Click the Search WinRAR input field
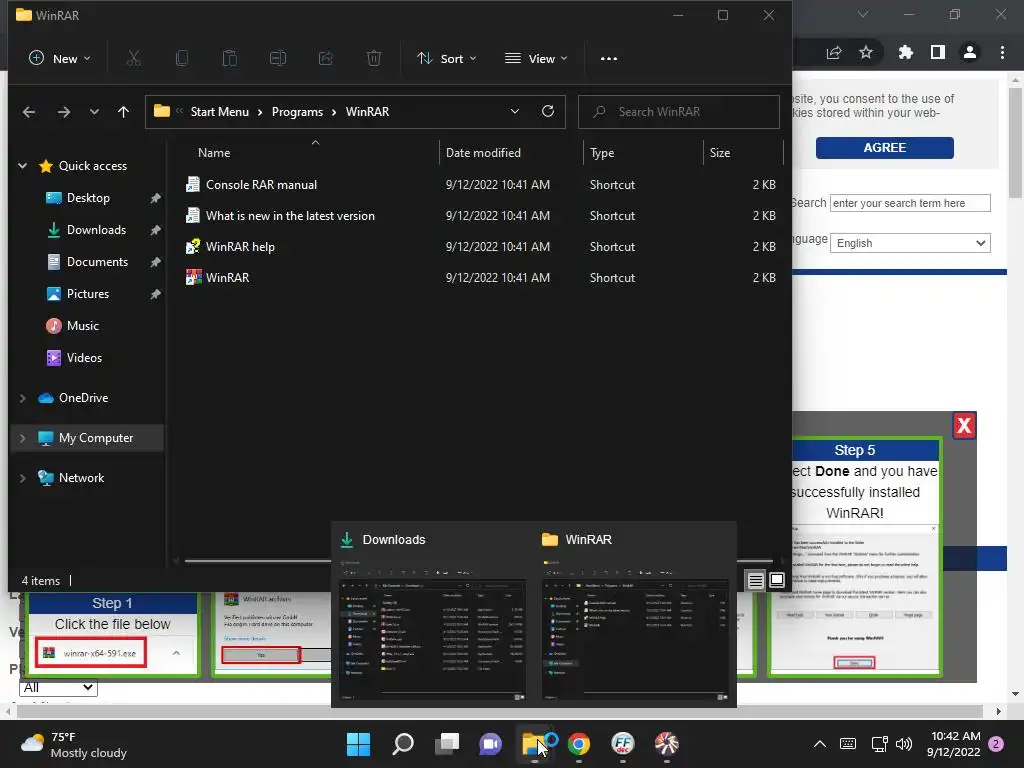Image resolution: width=1024 pixels, height=768 pixels. (679, 112)
